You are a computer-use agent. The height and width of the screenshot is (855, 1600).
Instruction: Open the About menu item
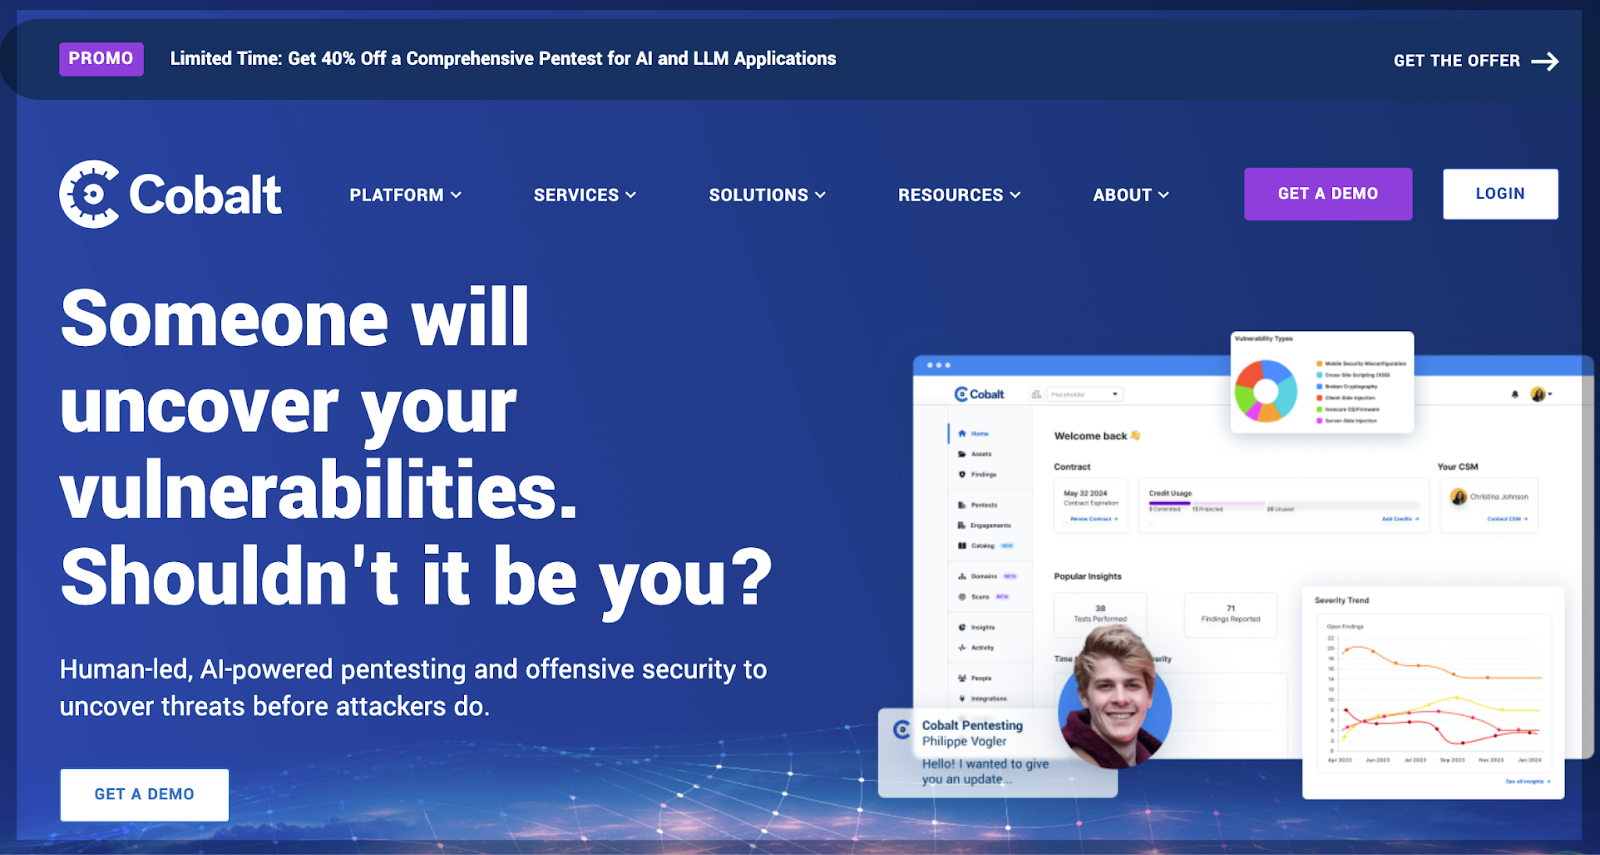tap(1130, 195)
